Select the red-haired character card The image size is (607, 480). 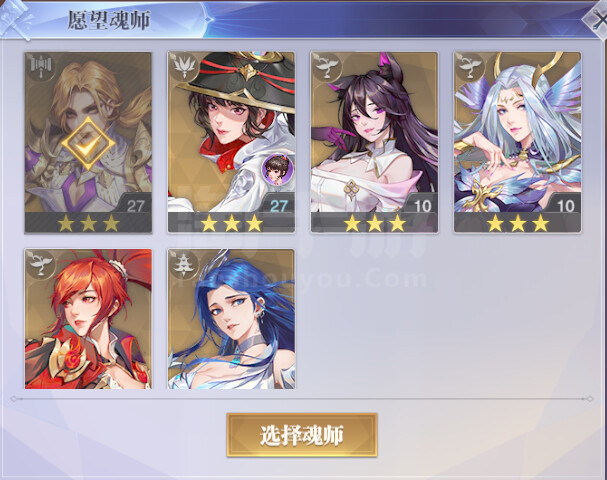pos(88,319)
